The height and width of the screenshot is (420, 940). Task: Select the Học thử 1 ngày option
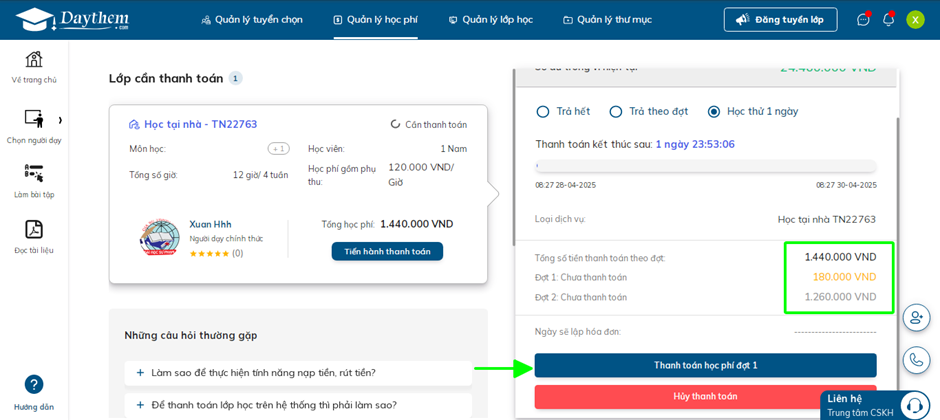click(714, 111)
